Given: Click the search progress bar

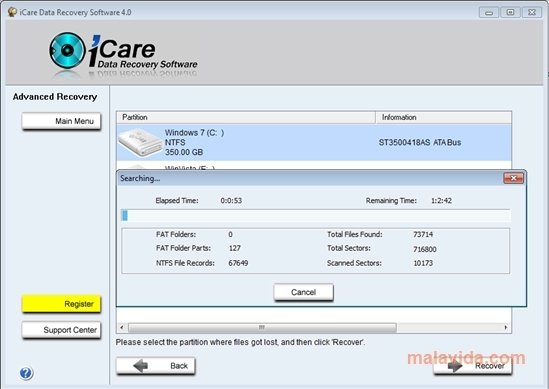Looking at the screenshot, I should (x=315, y=216).
